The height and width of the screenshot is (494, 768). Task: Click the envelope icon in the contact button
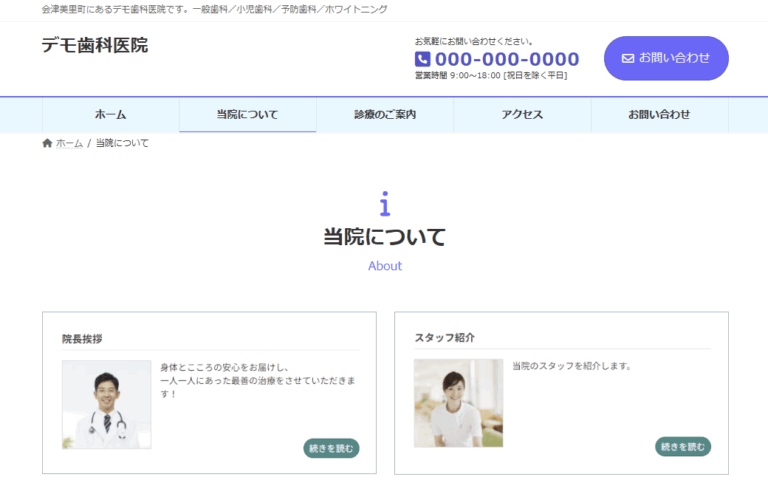click(x=628, y=58)
